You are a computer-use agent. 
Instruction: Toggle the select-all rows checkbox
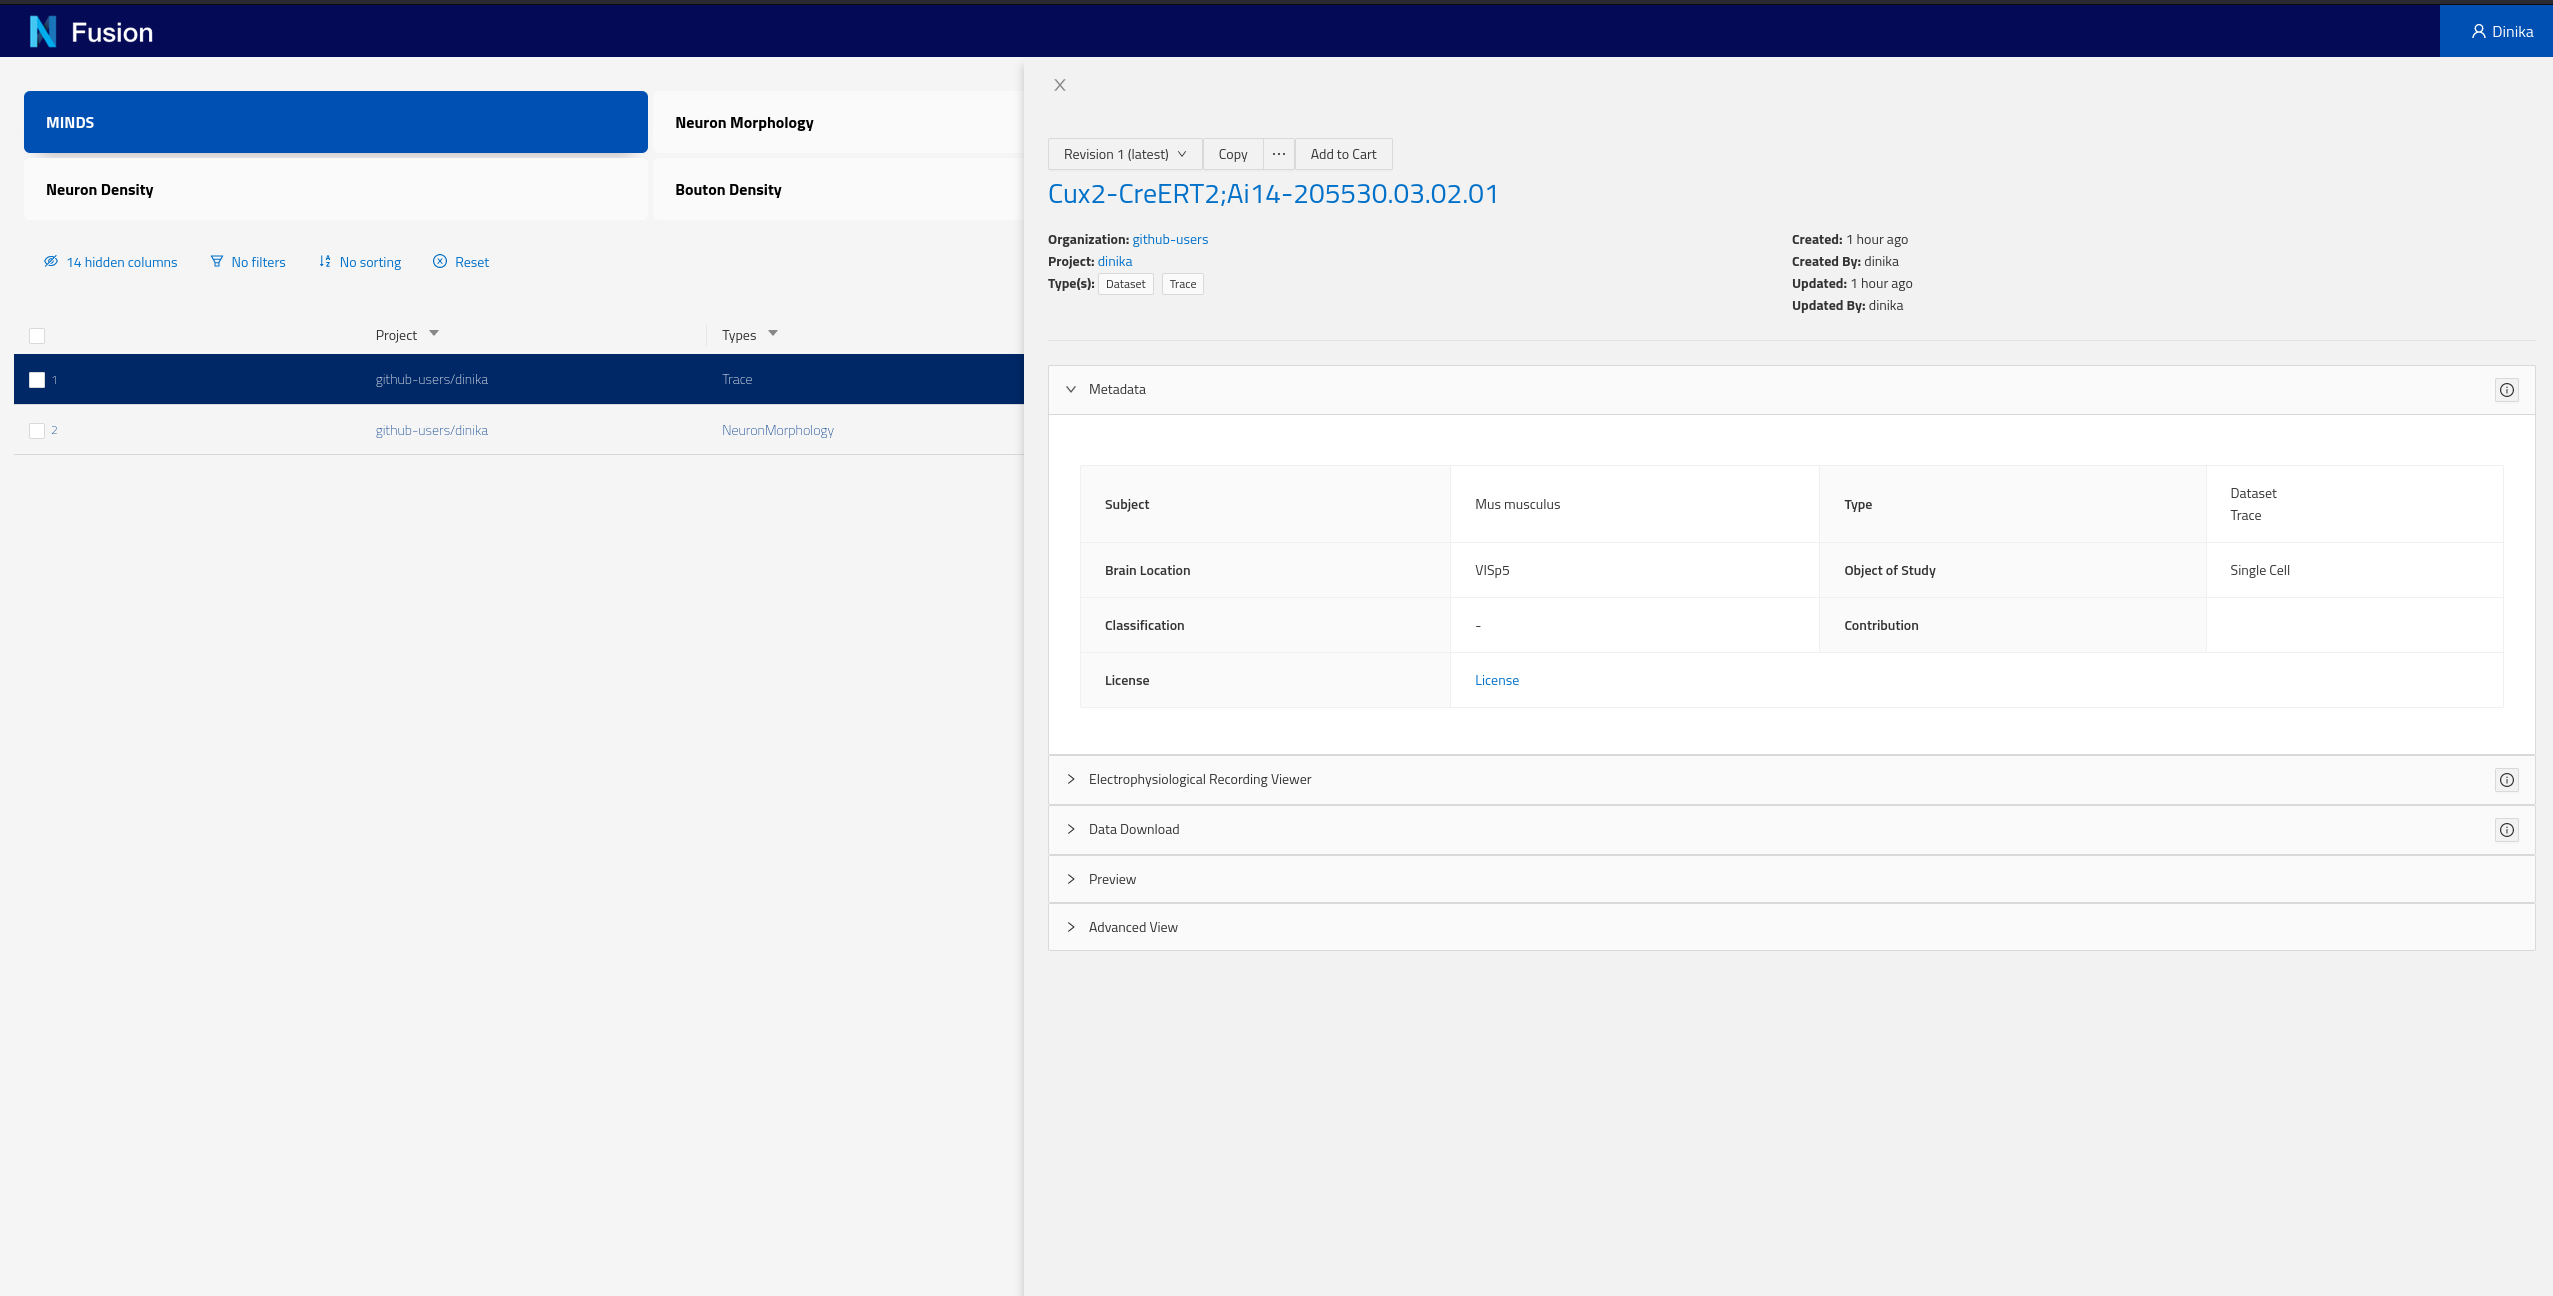tap(37, 336)
